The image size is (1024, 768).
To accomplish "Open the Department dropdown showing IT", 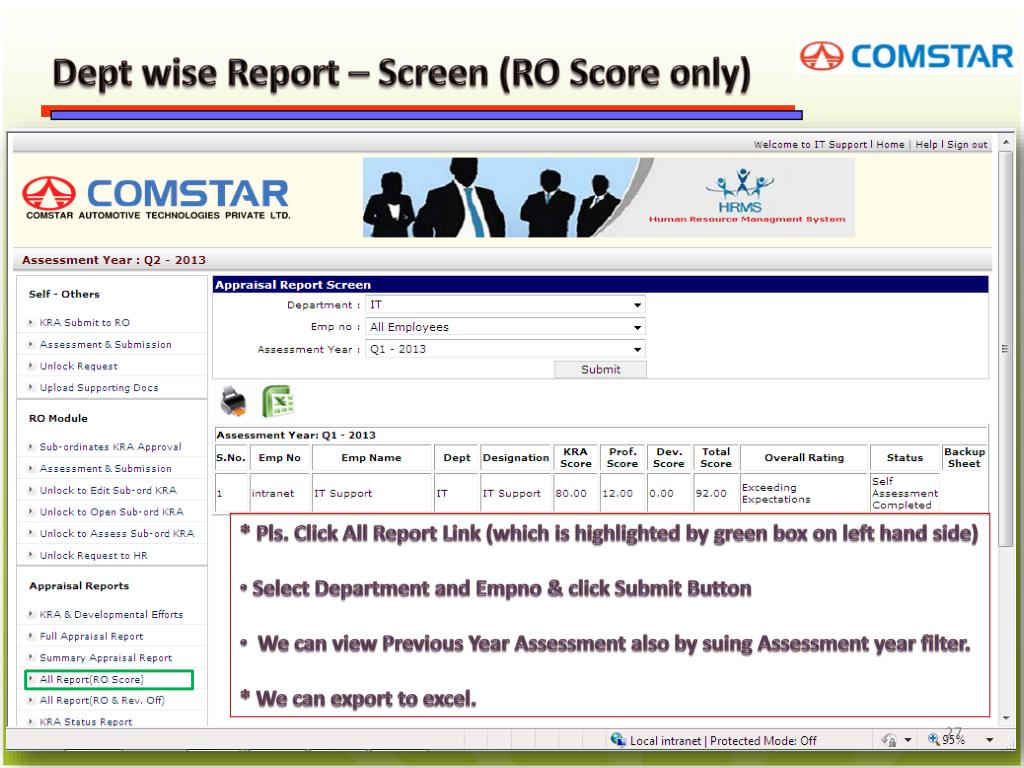I will pos(506,304).
